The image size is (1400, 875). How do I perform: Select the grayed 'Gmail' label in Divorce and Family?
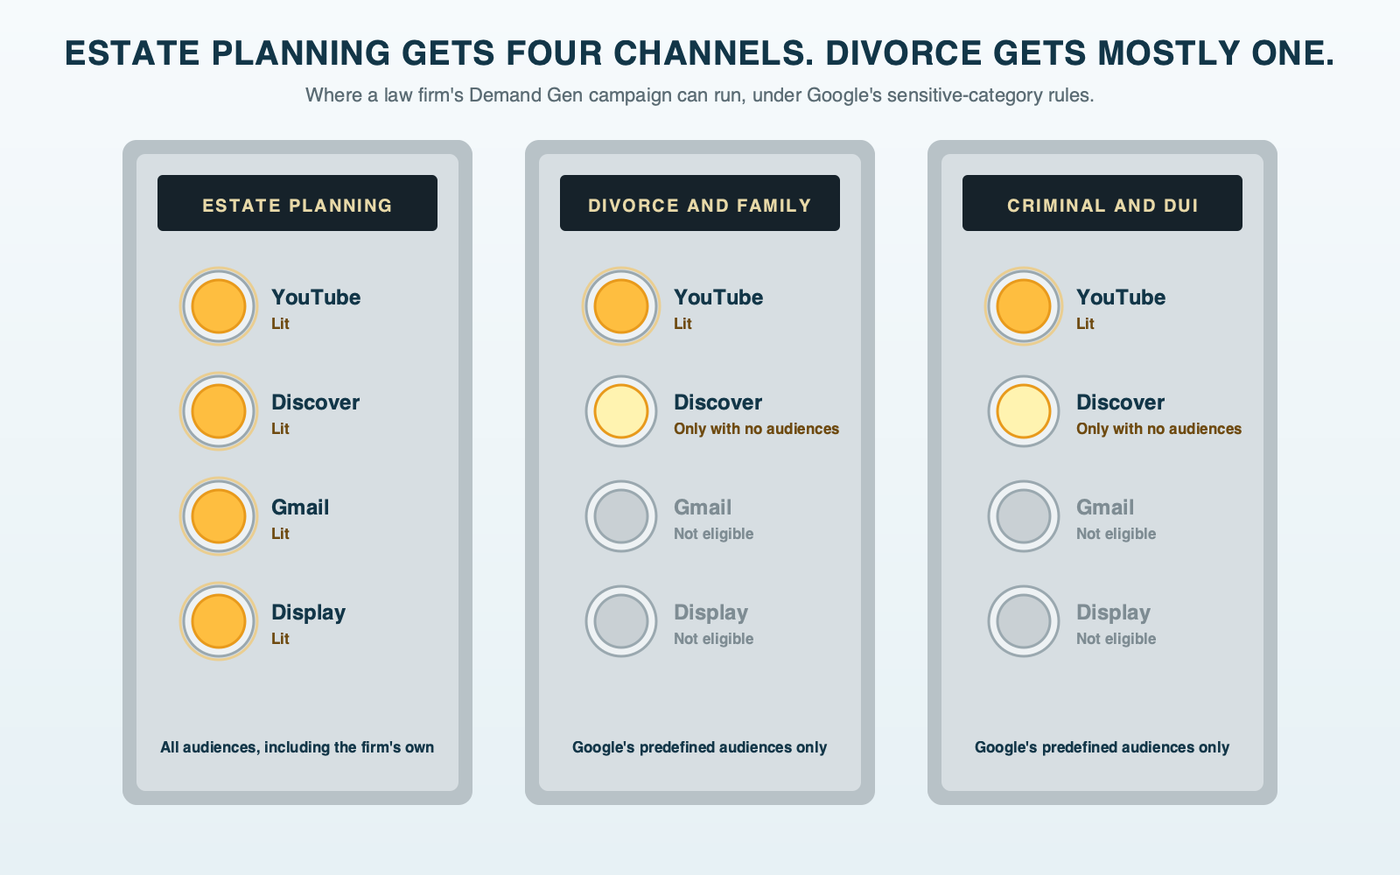(703, 507)
